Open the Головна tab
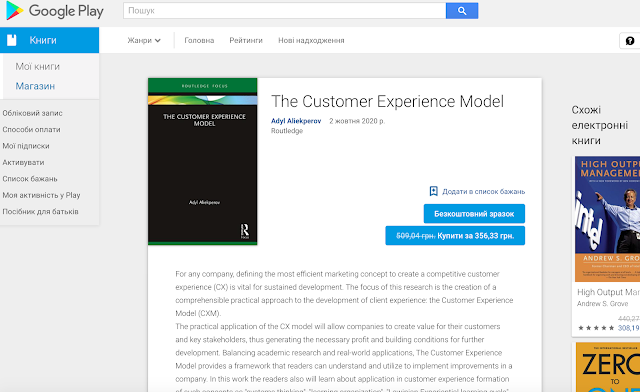The width and height of the screenshot is (640, 392). click(x=199, y=40)
